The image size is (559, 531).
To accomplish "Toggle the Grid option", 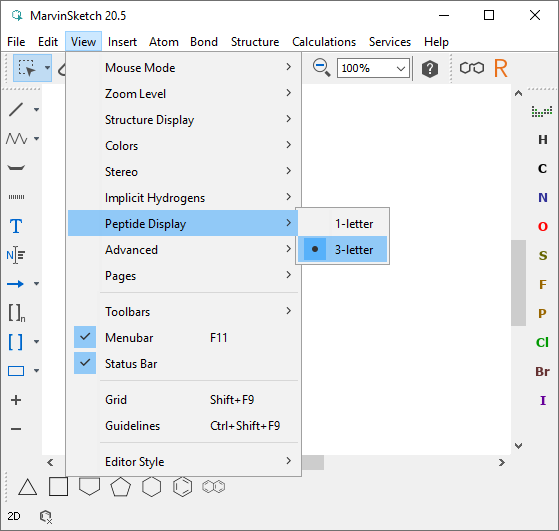I will coord(183,400).
